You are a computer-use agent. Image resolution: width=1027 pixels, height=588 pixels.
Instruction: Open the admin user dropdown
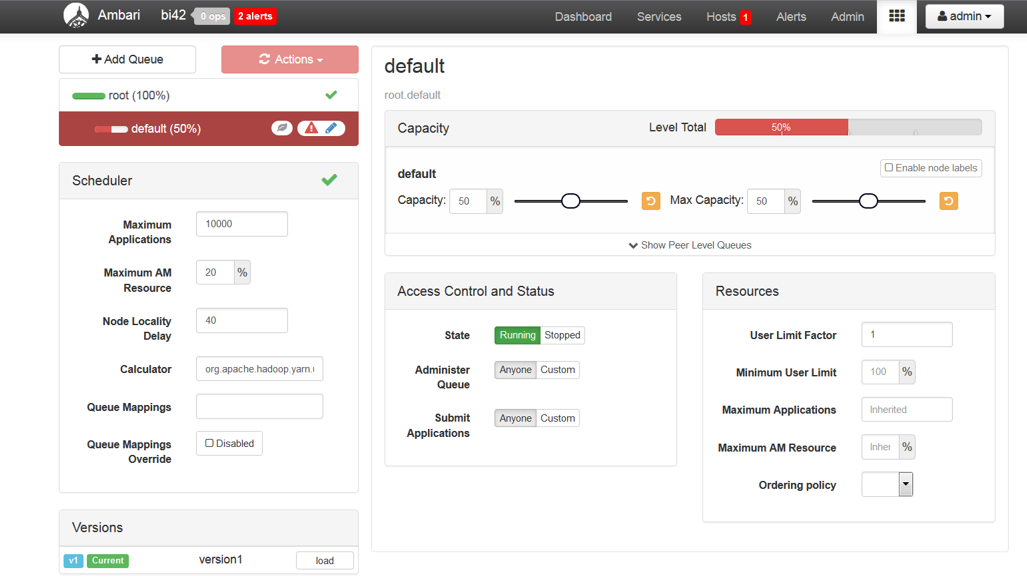click(x=963, y=16)
